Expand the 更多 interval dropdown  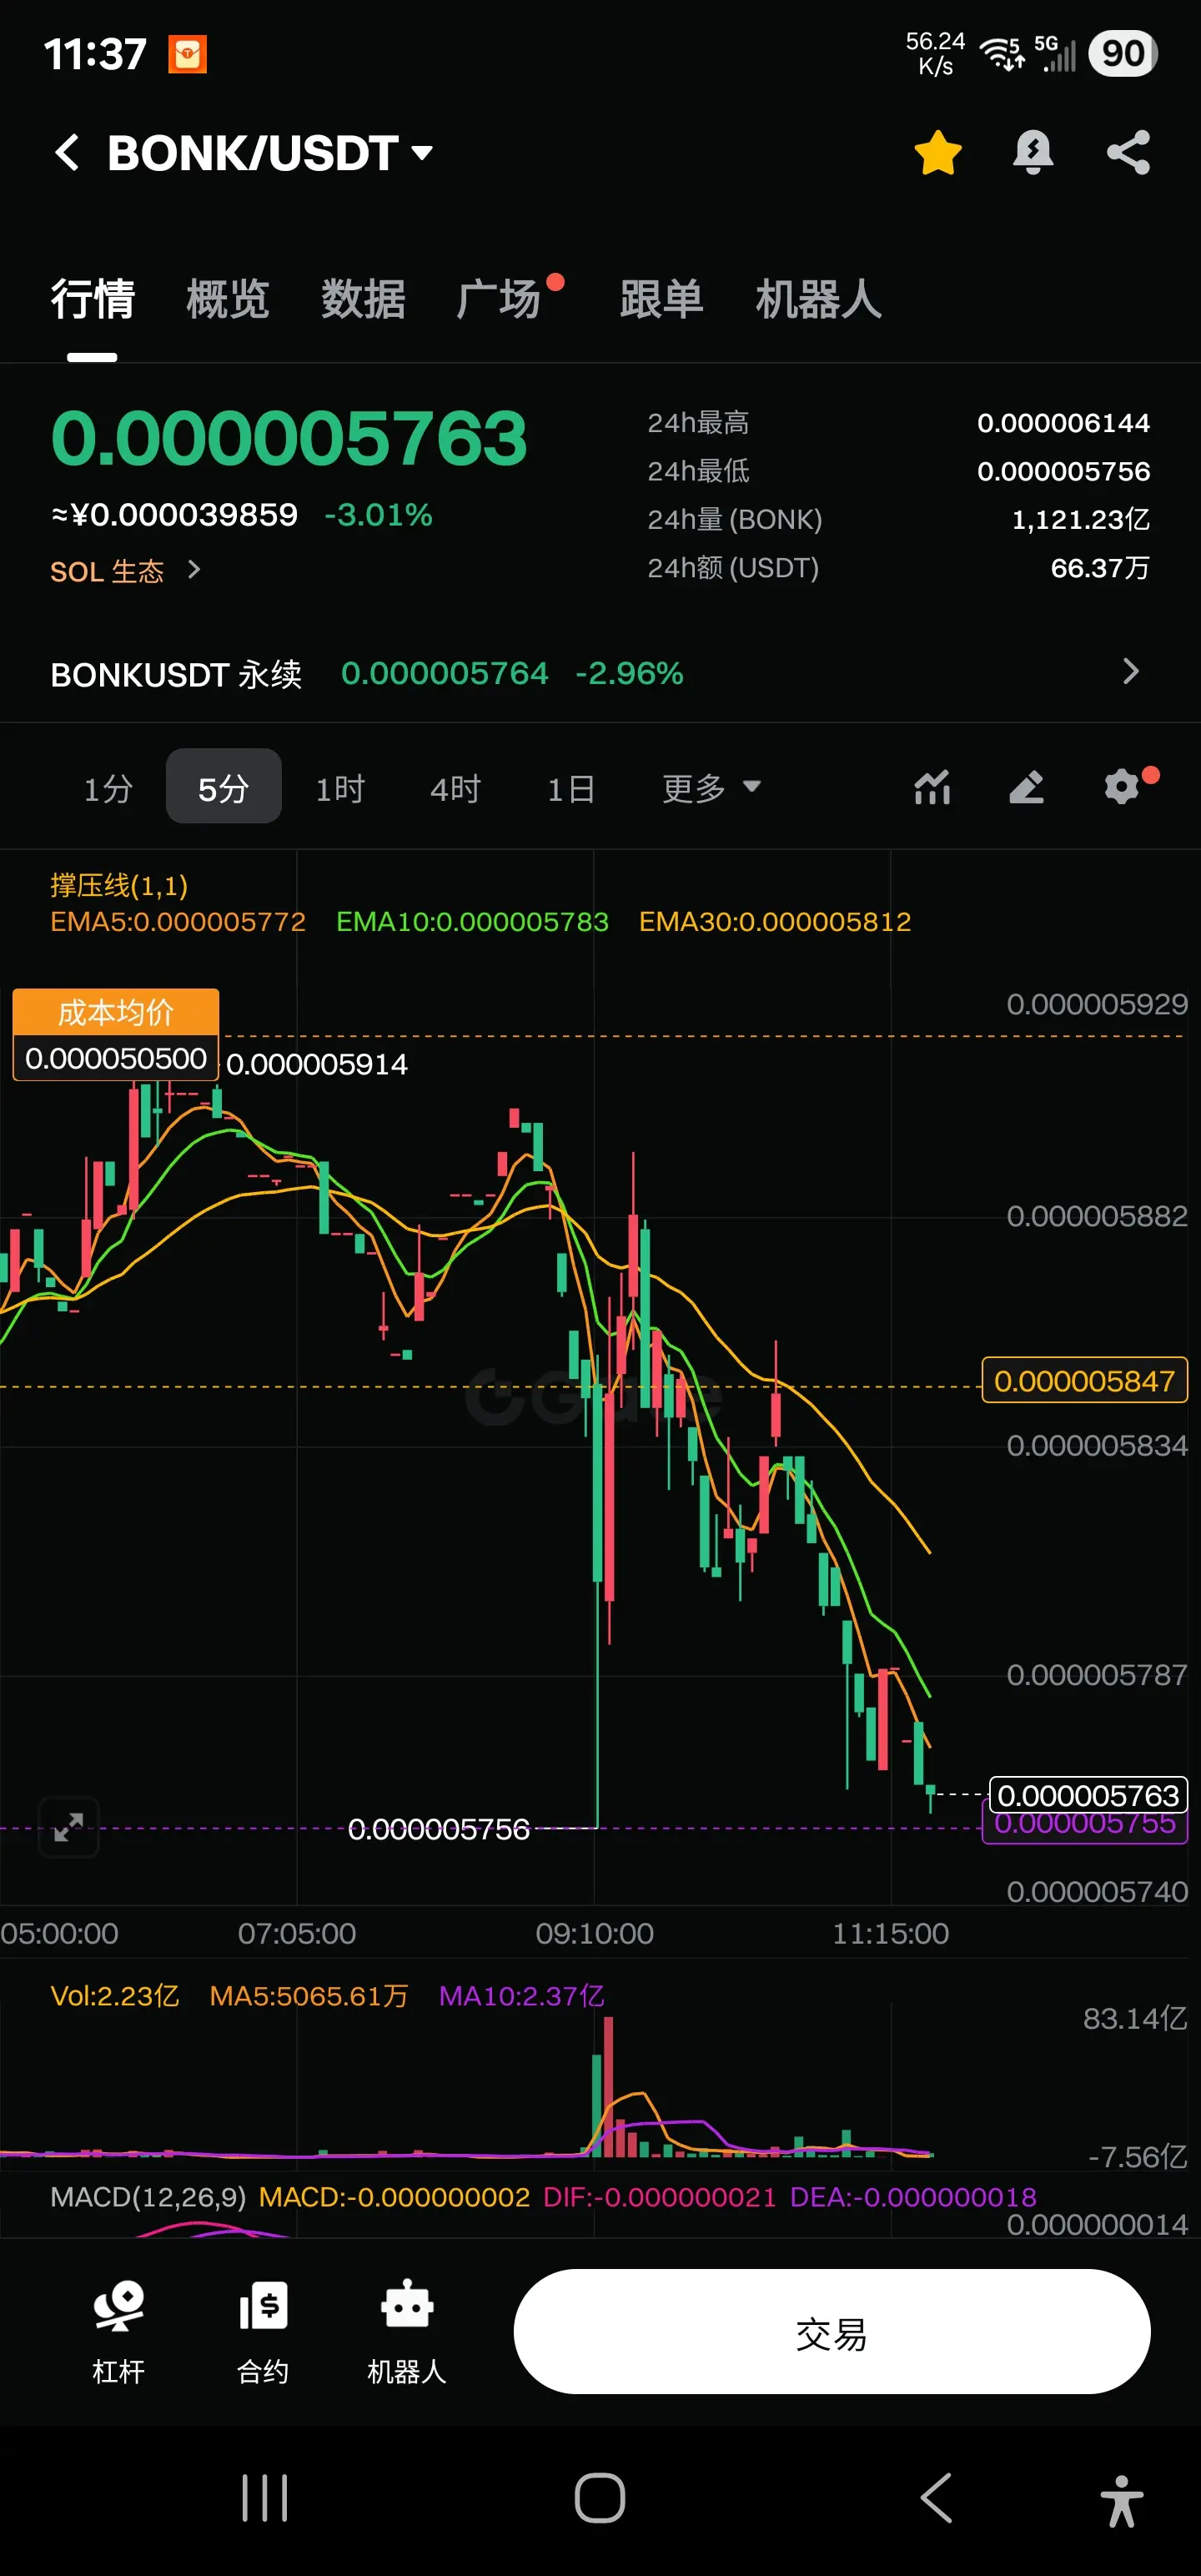click(x=711, y=788)
